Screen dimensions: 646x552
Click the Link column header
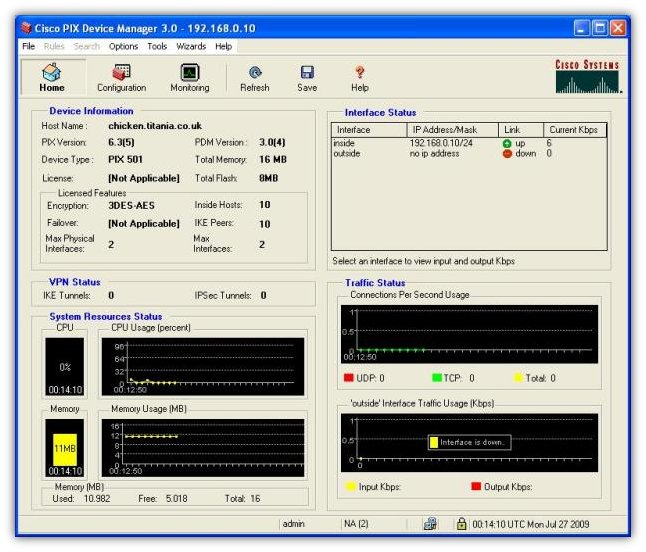[x=521, y=130]
